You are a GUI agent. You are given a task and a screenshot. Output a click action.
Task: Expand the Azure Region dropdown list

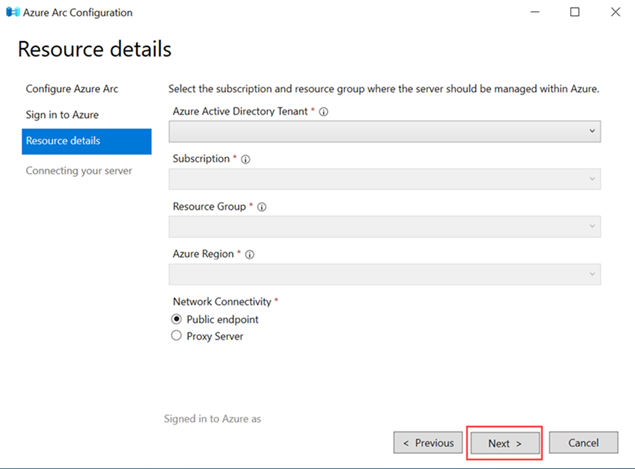384,274
